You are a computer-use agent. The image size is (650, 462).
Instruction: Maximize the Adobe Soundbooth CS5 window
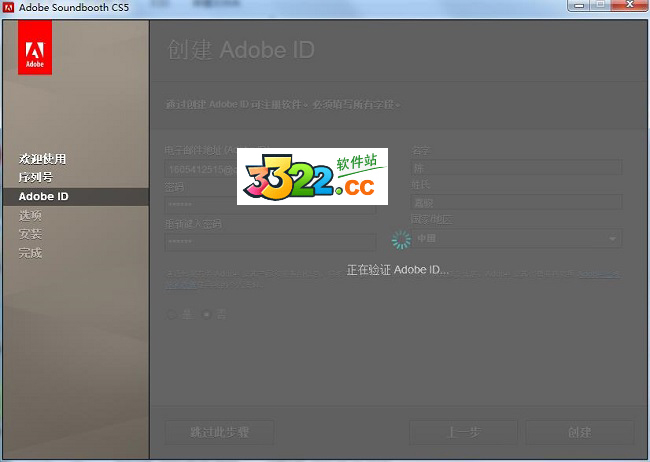tap(600, 5)
